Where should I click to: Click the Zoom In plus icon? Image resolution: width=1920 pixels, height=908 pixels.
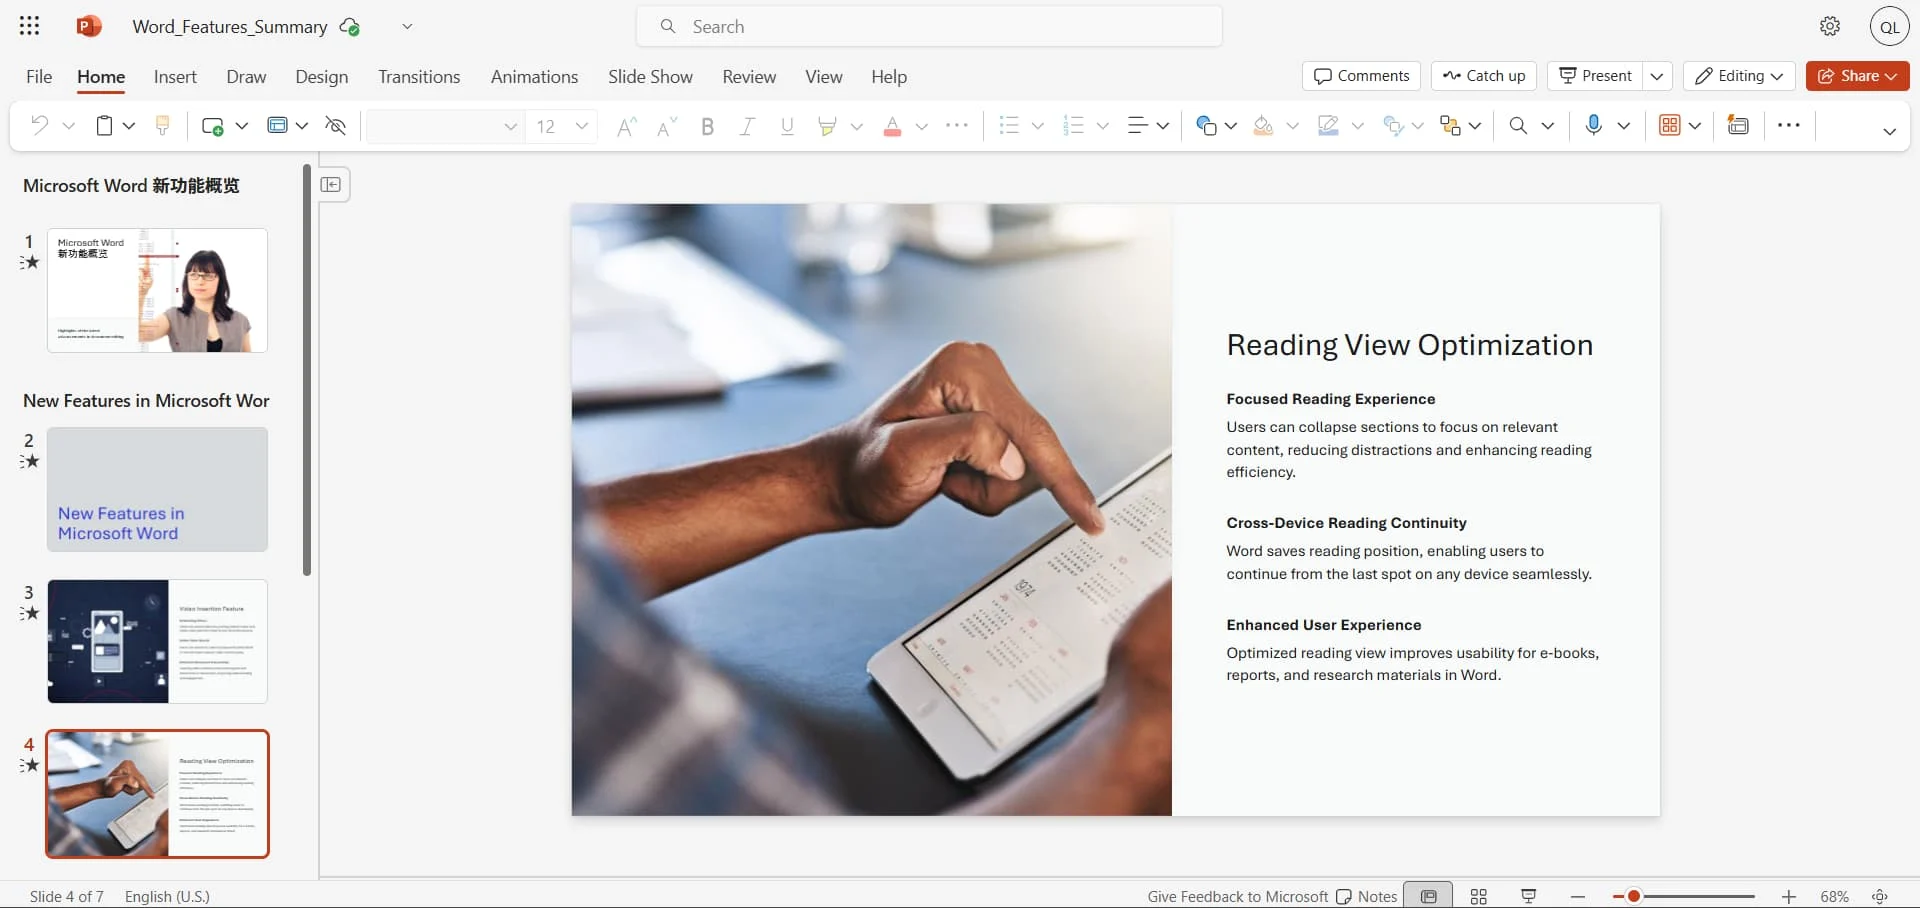click(x=1789, y=896)
